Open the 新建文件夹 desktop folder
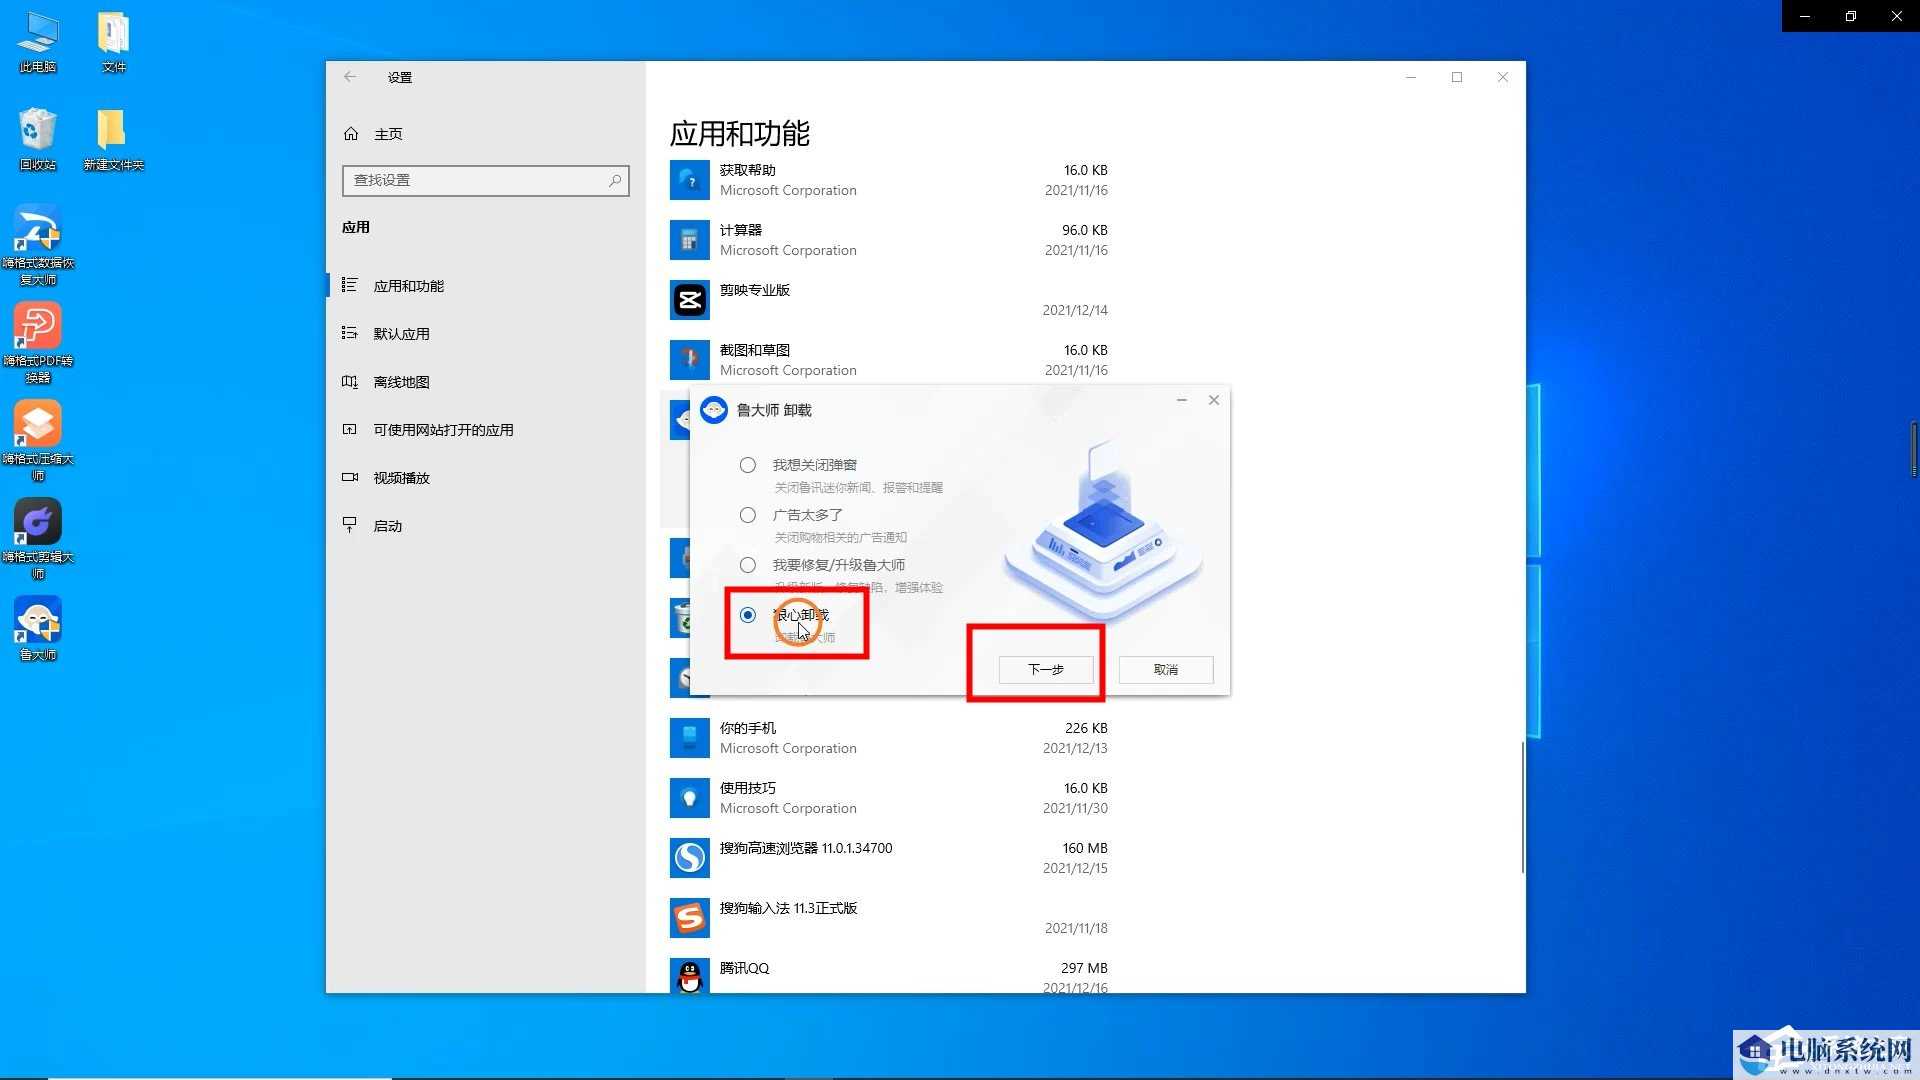This screenshot has width=1920, height=1080. (x=114, y=139)
